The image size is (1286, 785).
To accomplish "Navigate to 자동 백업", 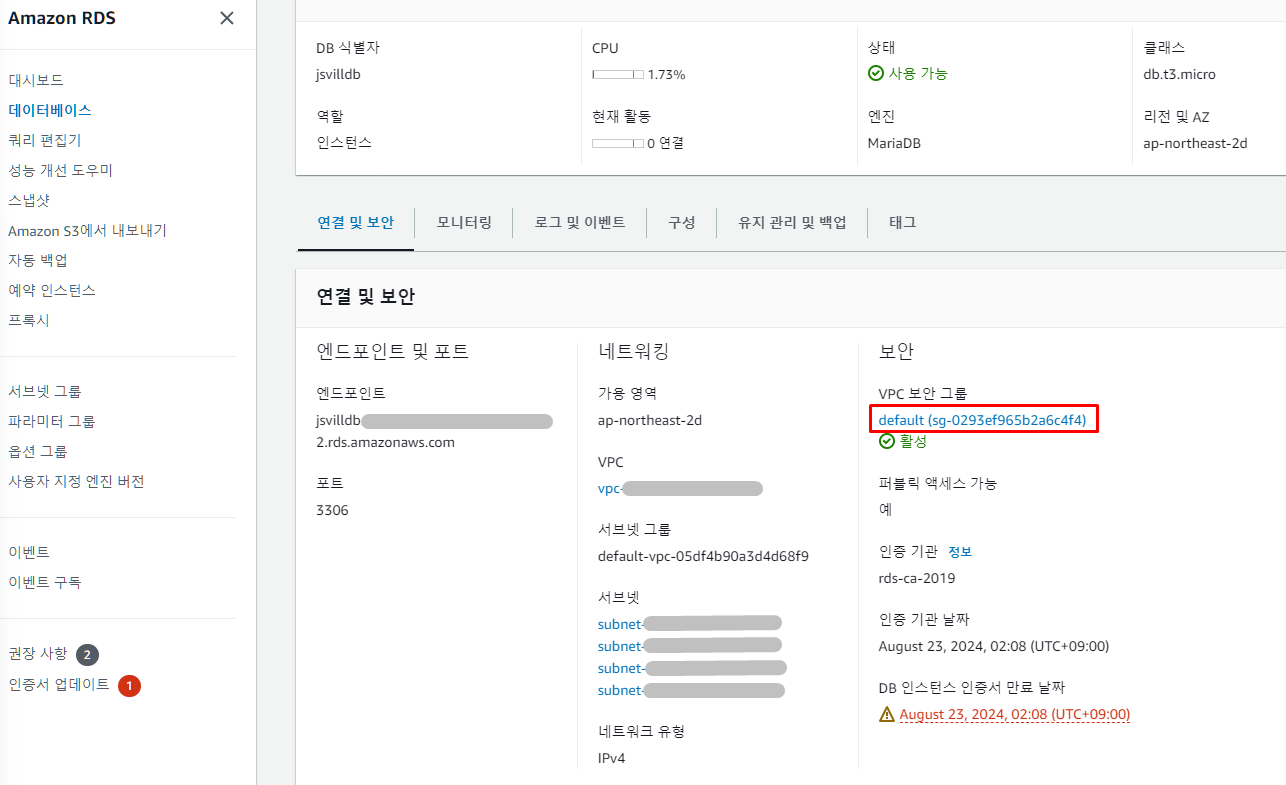I will (x=38, y=260).
